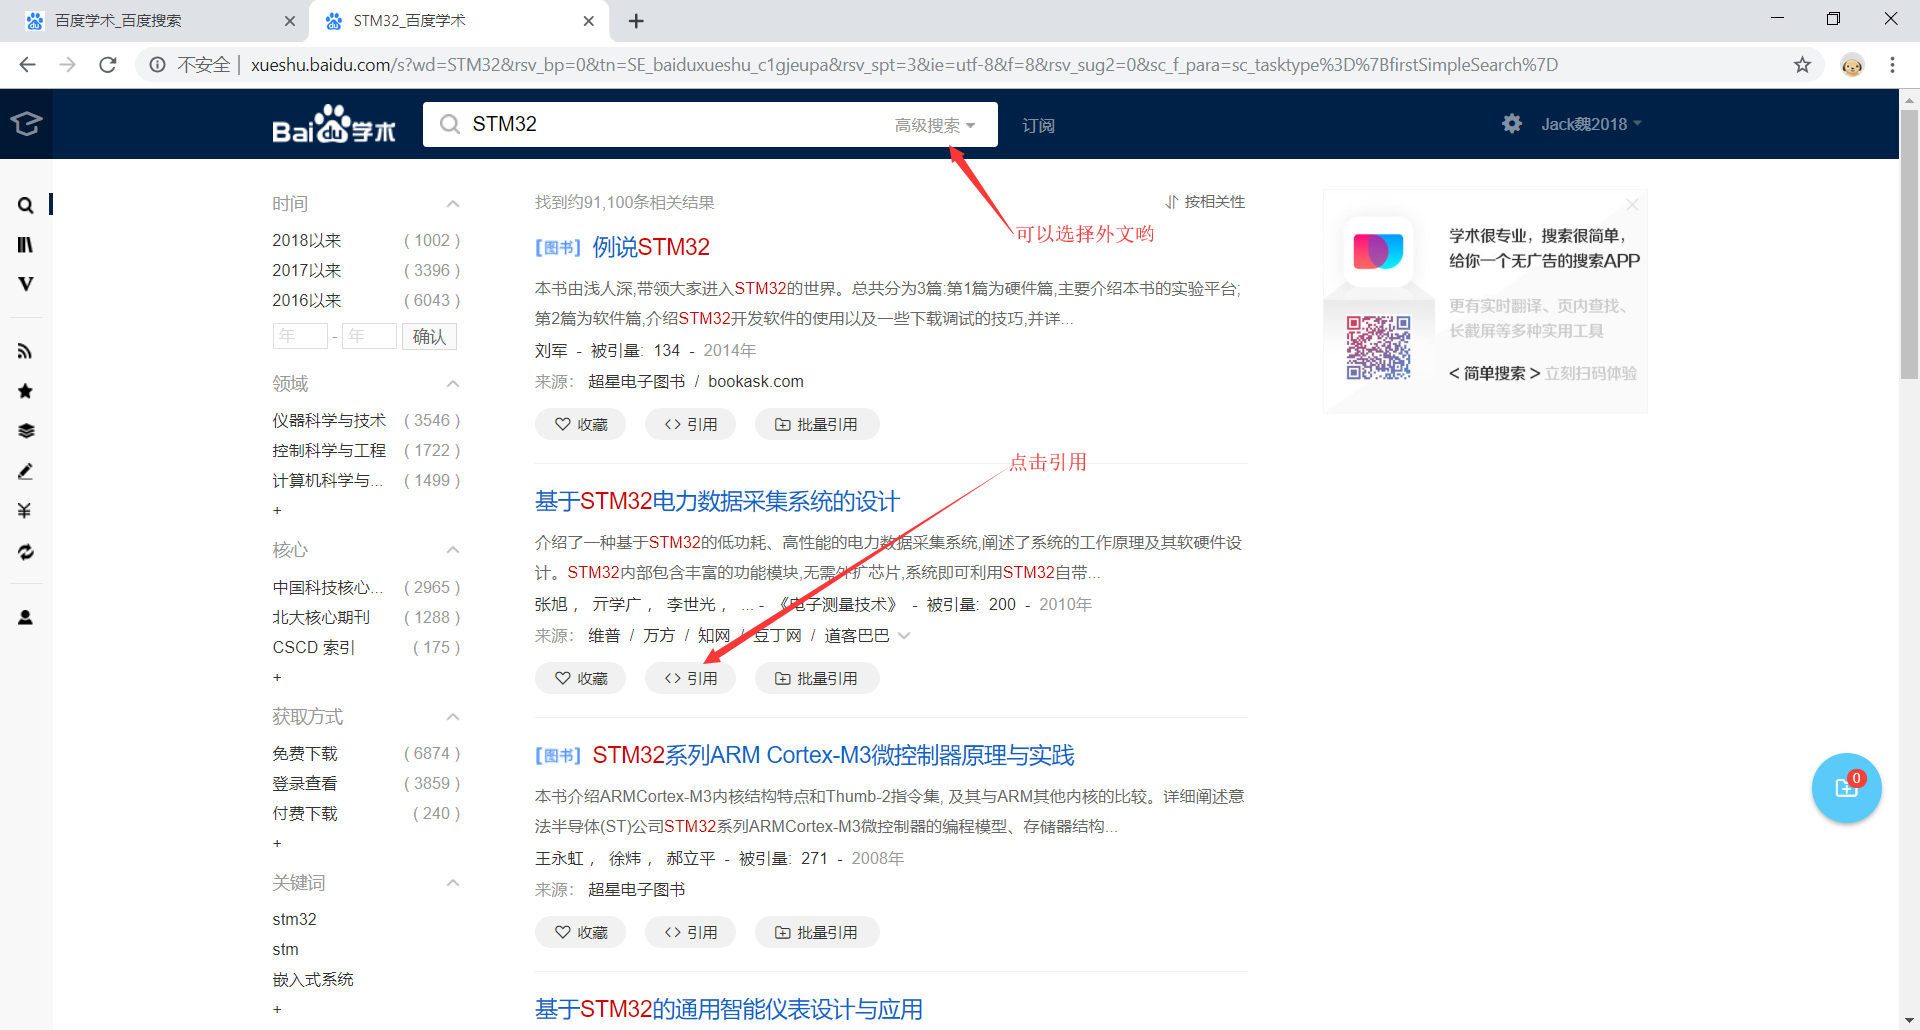Click 引用 for 基于STM32电力数据采集系统的设计
The image size is (1920, 1030).
(x=690, y=679)
